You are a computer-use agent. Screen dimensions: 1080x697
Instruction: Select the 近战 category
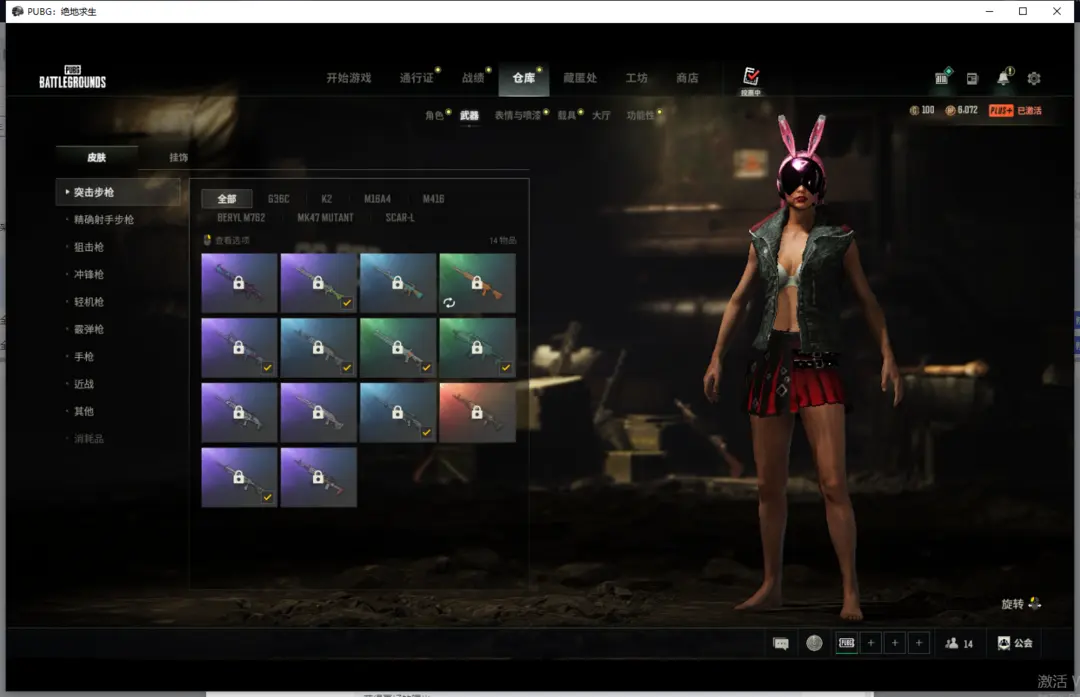coord(83,384)
